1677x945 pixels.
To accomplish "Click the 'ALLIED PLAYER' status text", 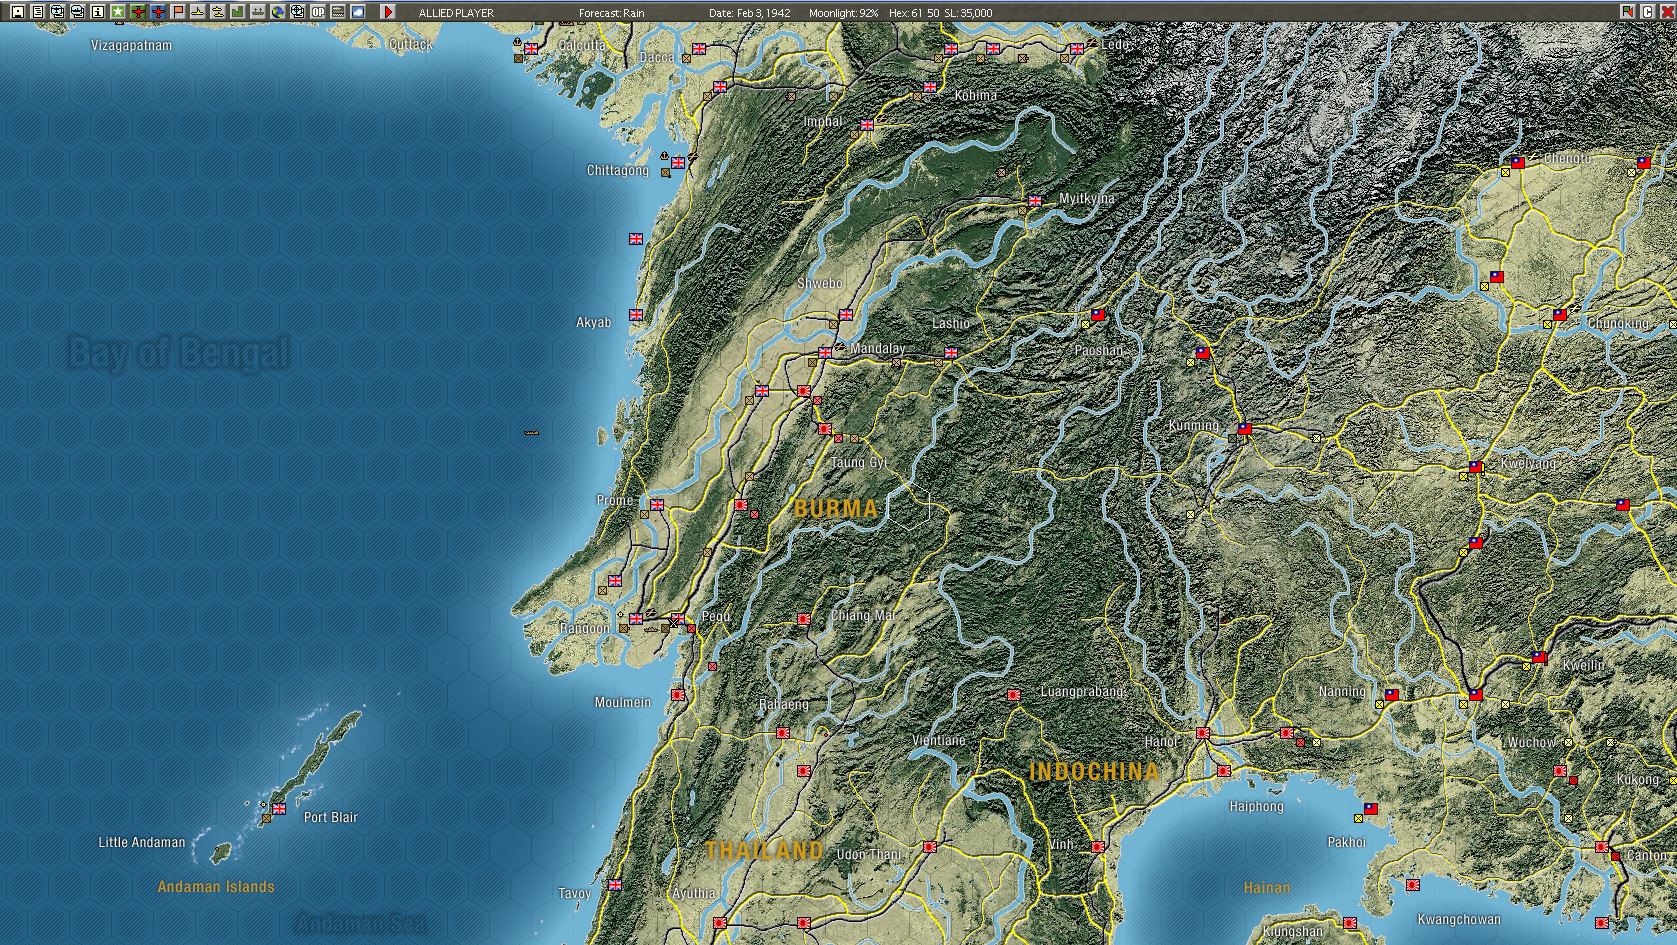I will (456, 13).
